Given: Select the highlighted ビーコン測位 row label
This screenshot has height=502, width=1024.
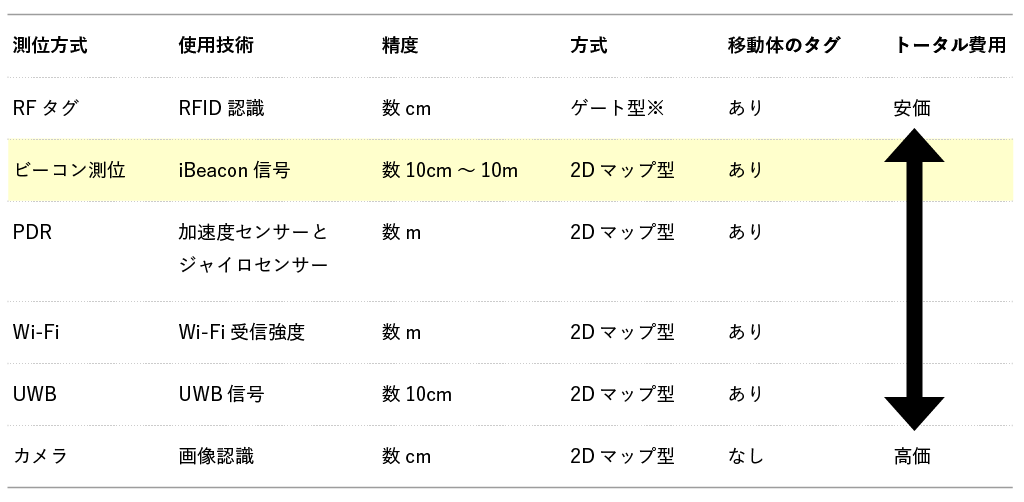Looking at the screenshot, I should (x=69, y=170).
